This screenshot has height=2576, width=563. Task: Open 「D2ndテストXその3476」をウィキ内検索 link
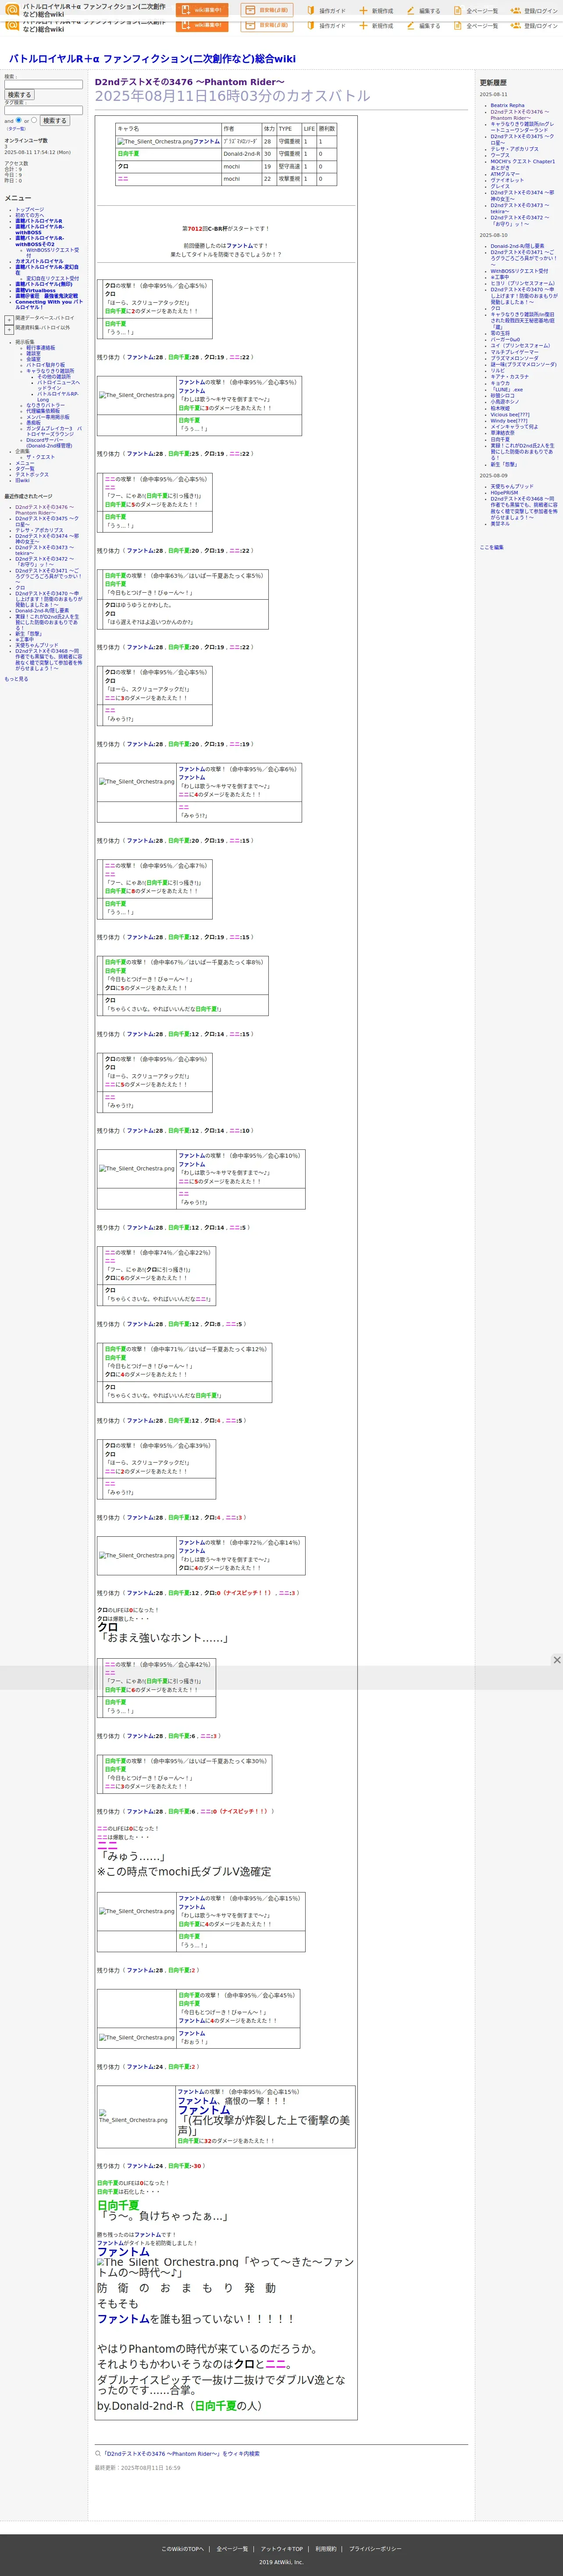(x=181, y=2453)
